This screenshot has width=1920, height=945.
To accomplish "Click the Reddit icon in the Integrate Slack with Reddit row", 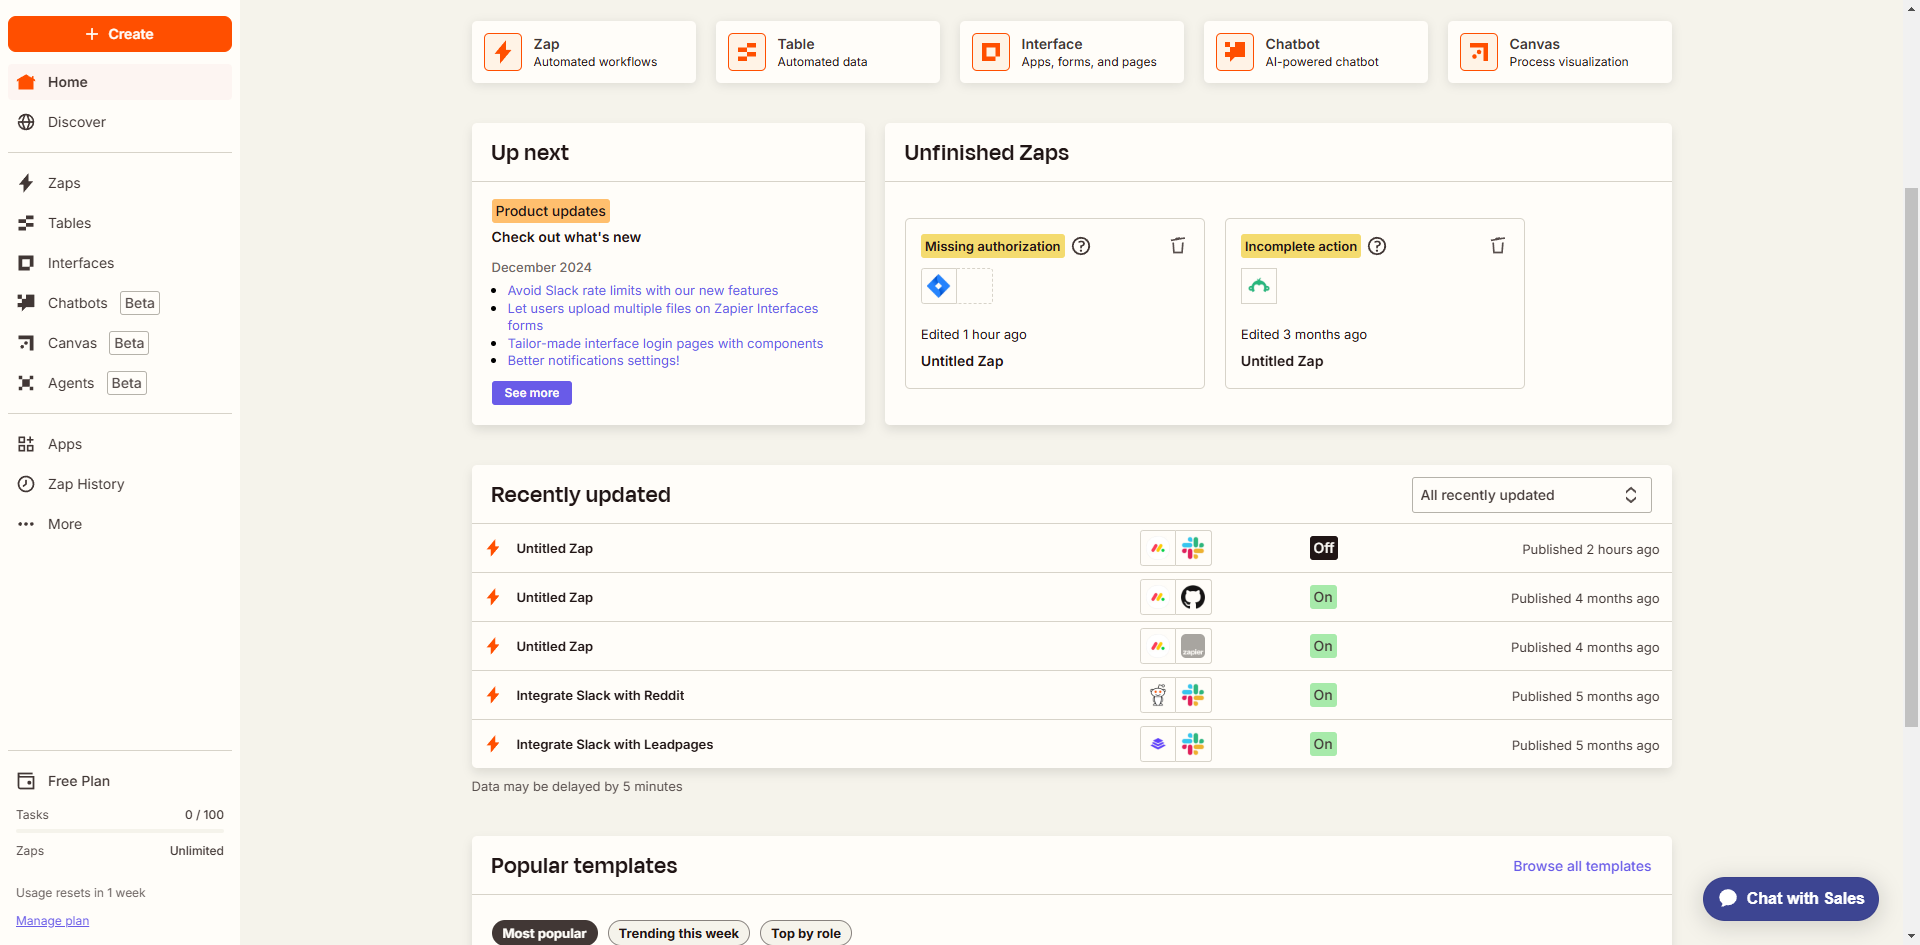I will click(x=1158, y=695).
